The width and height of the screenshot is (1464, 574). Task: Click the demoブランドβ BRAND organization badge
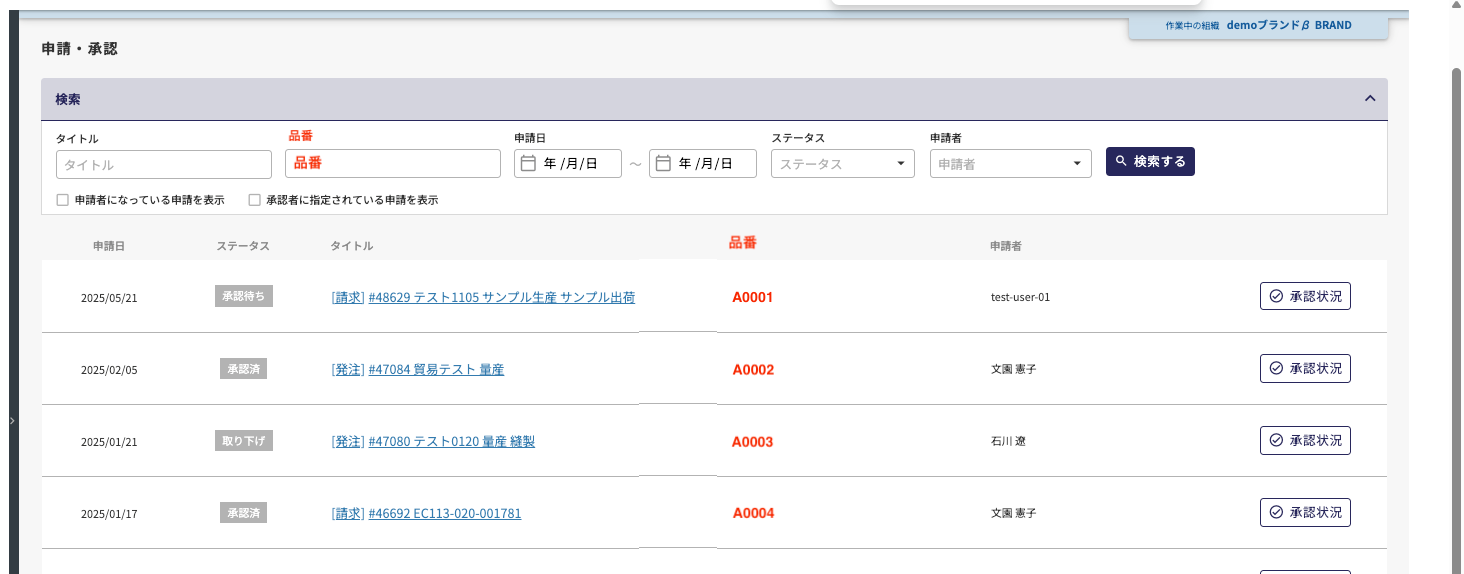(x=1258, y=25)
